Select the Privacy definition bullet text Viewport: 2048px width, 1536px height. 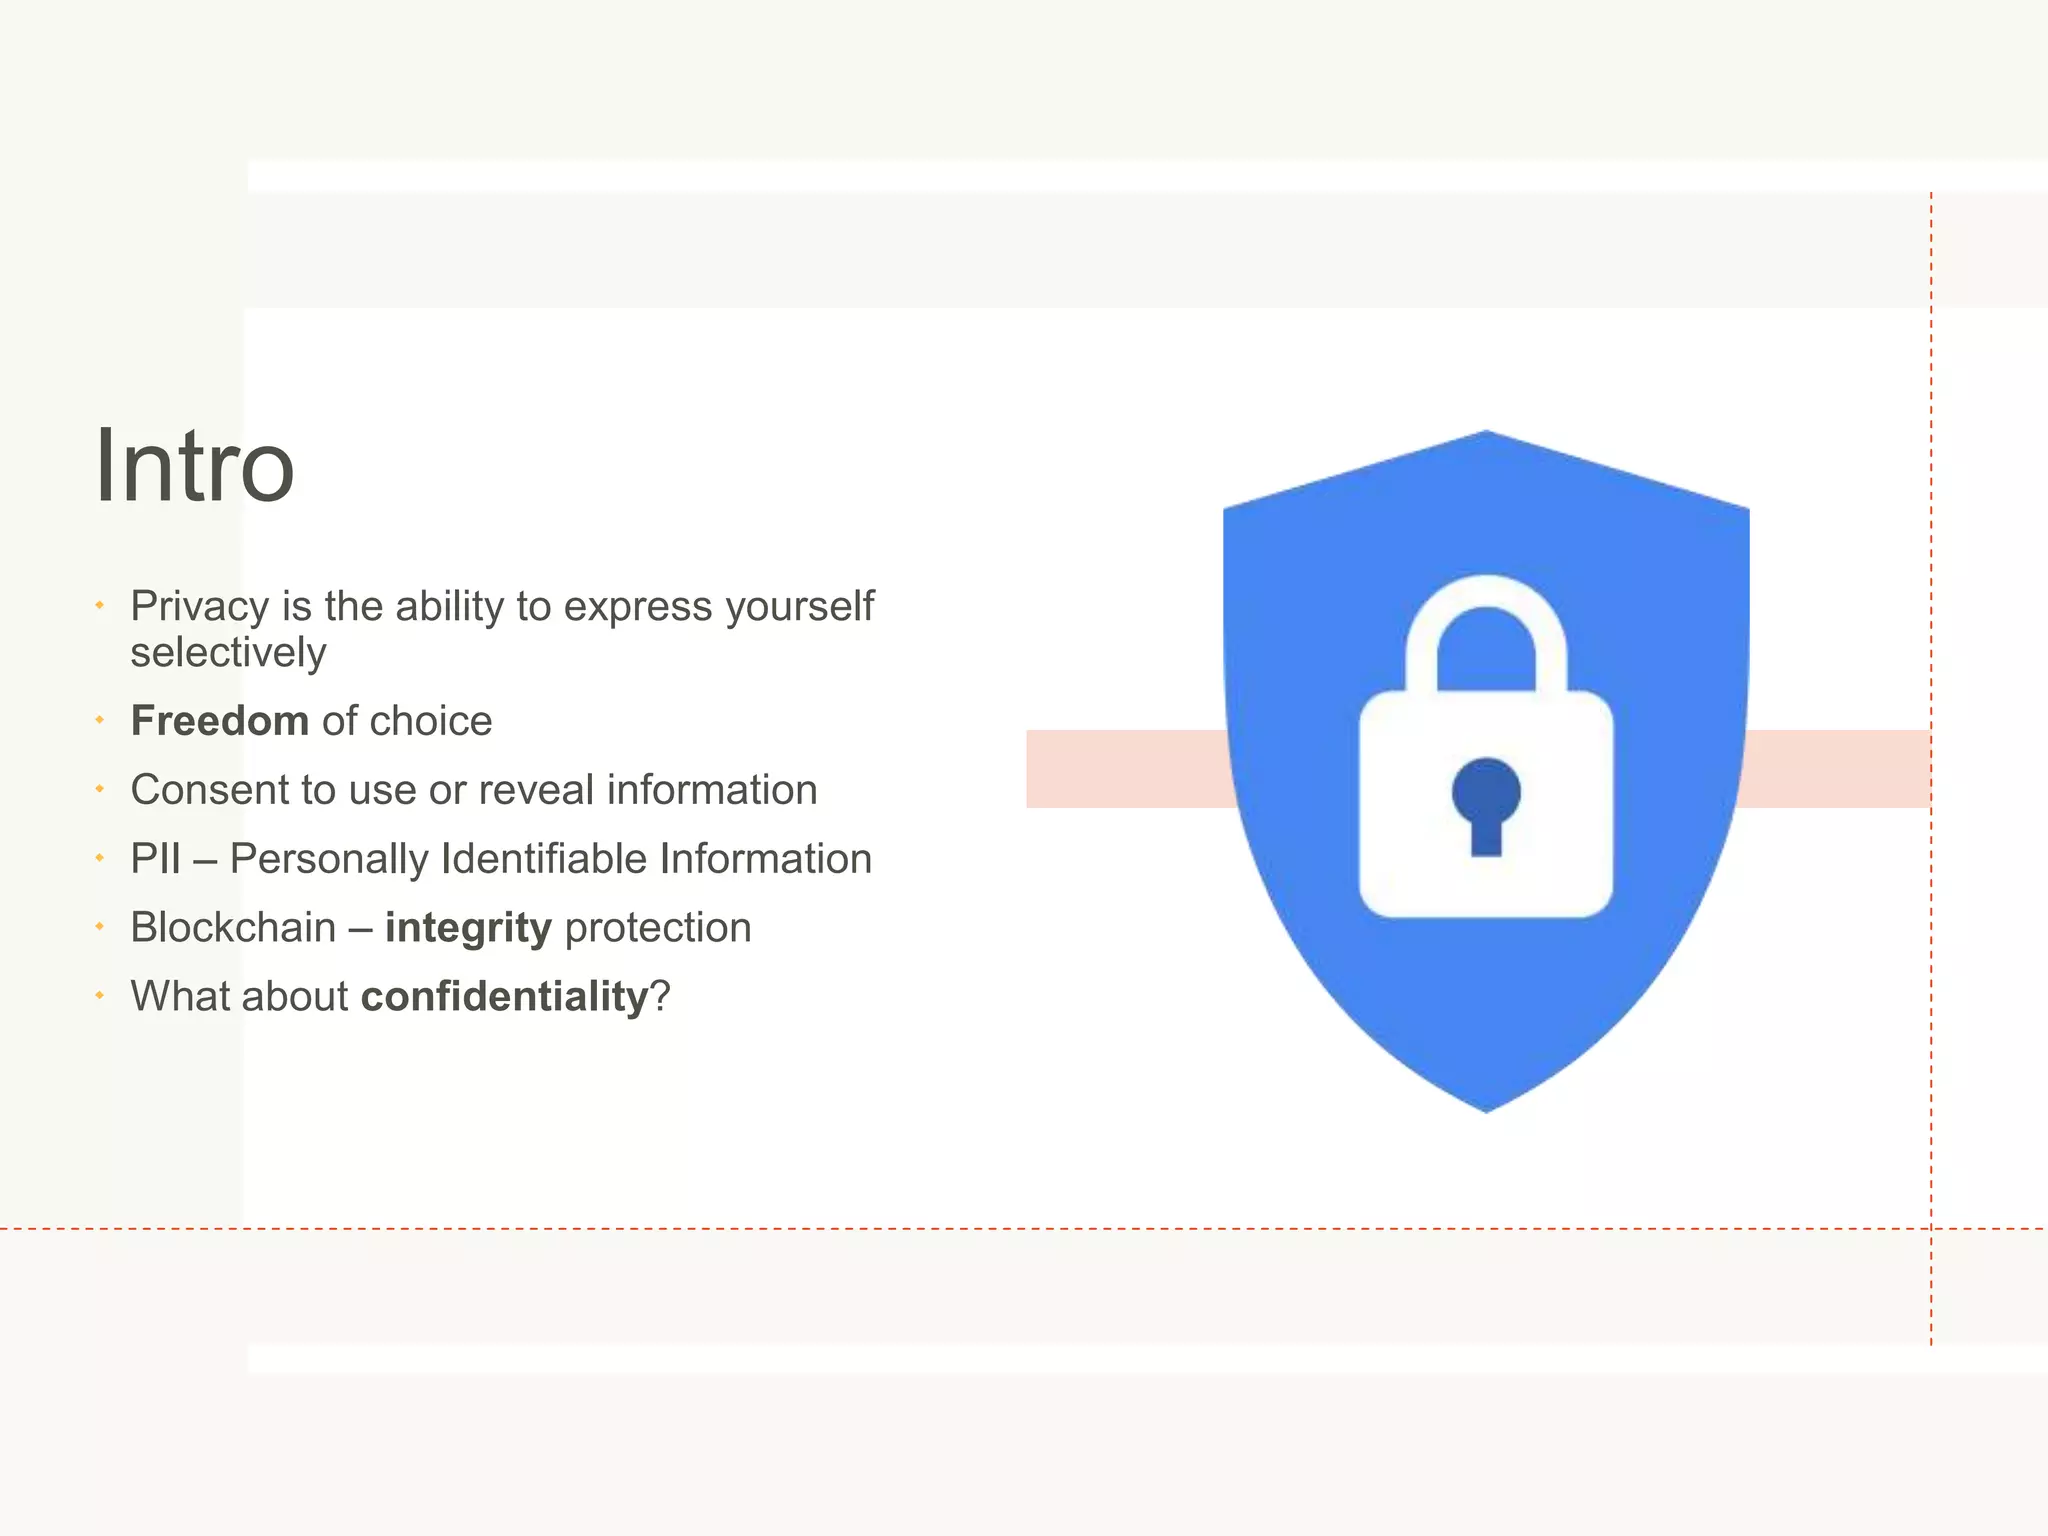502,629
